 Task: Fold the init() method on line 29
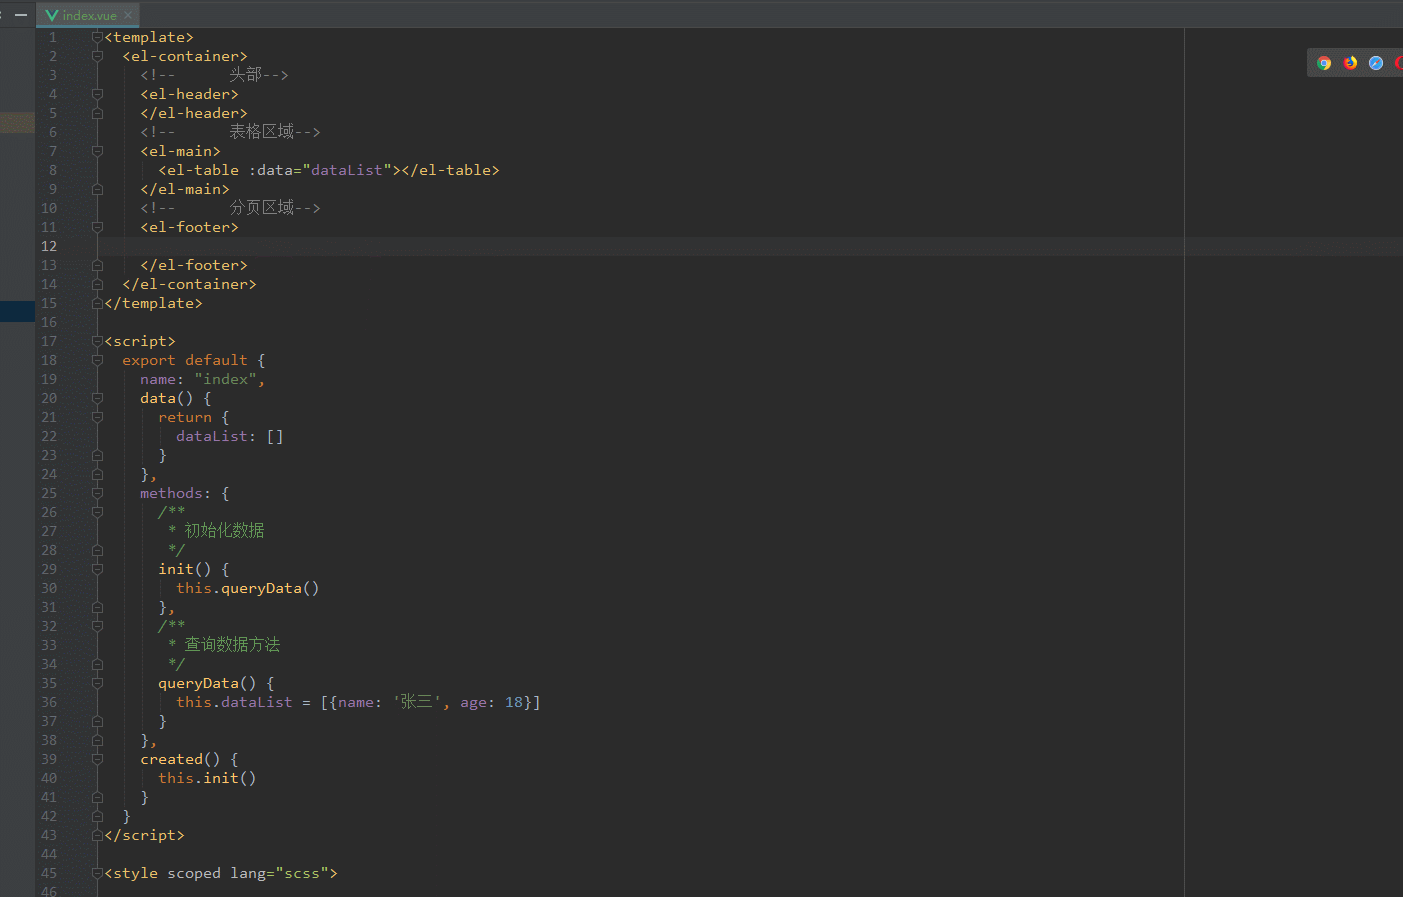coord(97,569)
